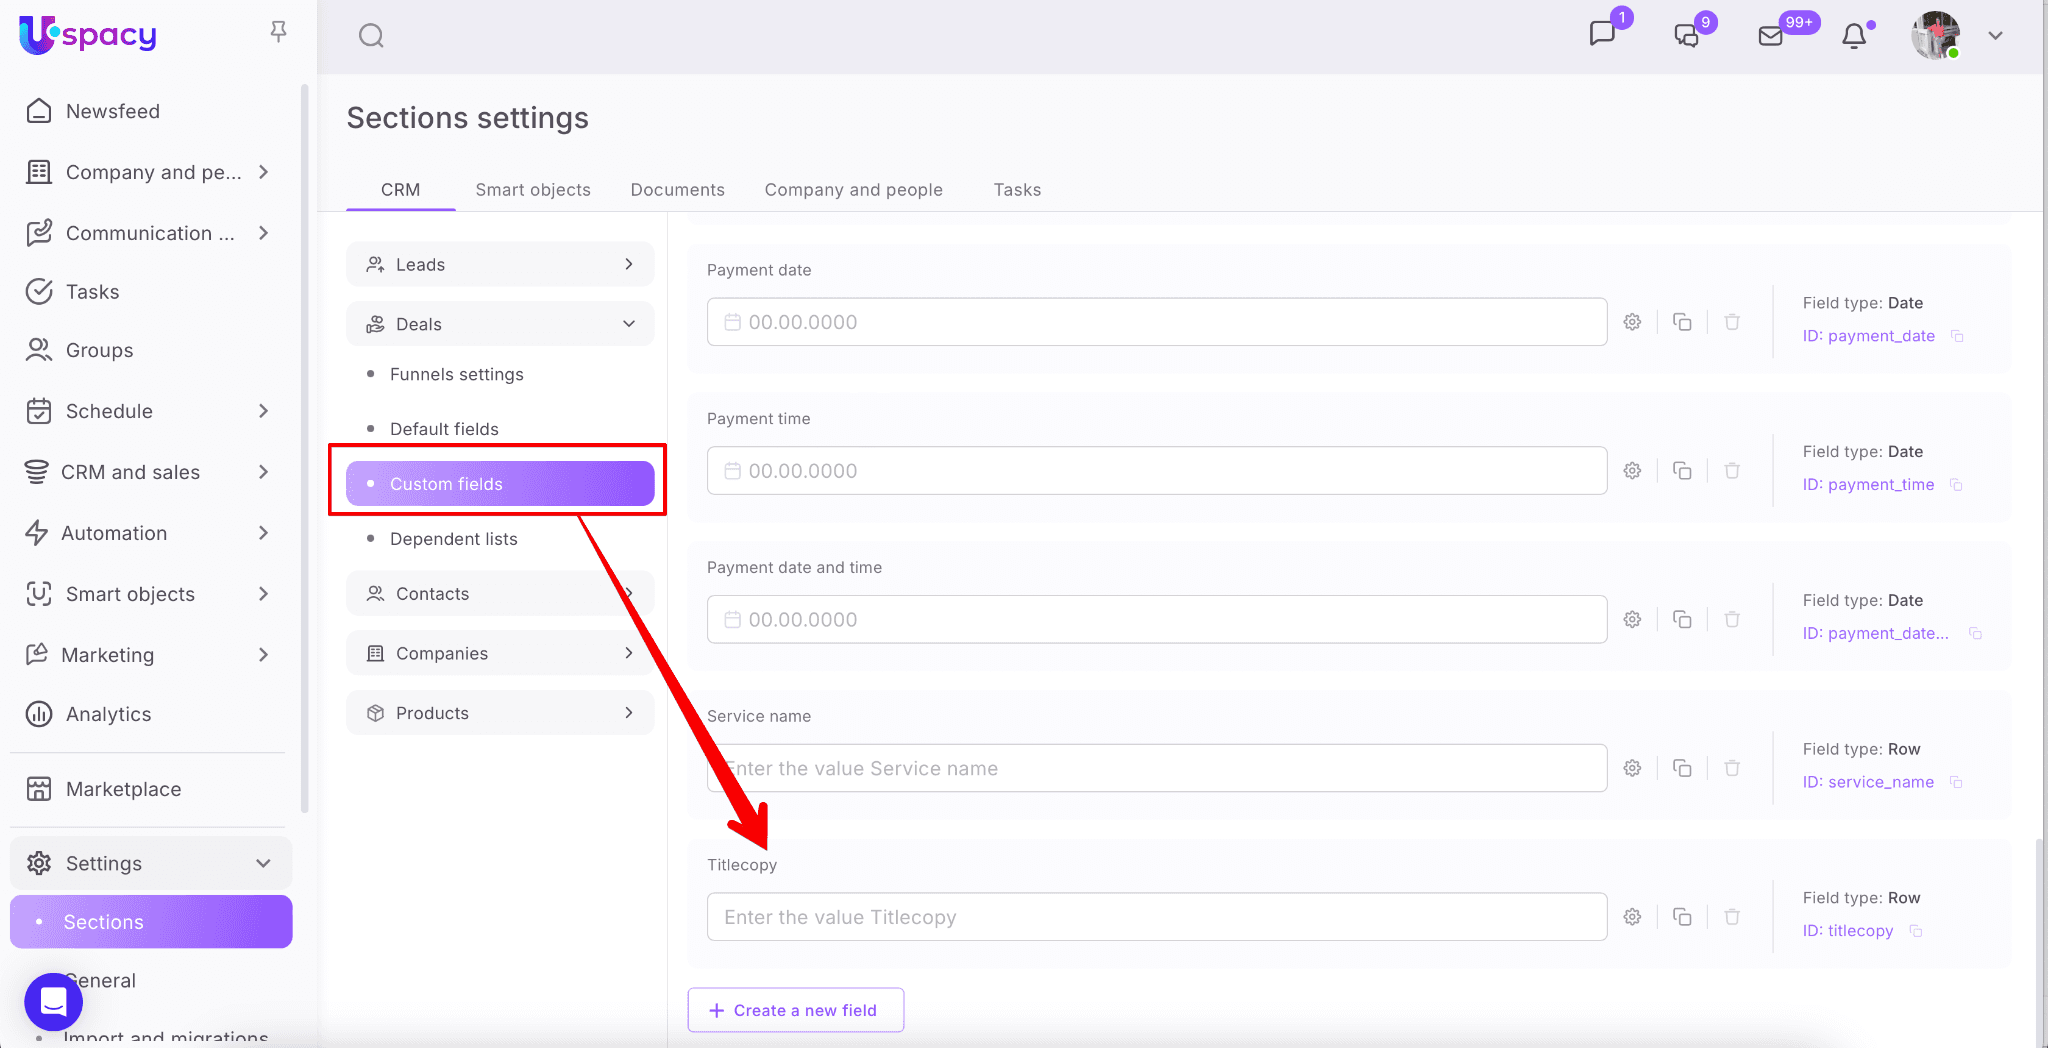This screenshot has height=1048, width=2048.
Task: Switch to the Documents tab
Action: click(677, 190)
